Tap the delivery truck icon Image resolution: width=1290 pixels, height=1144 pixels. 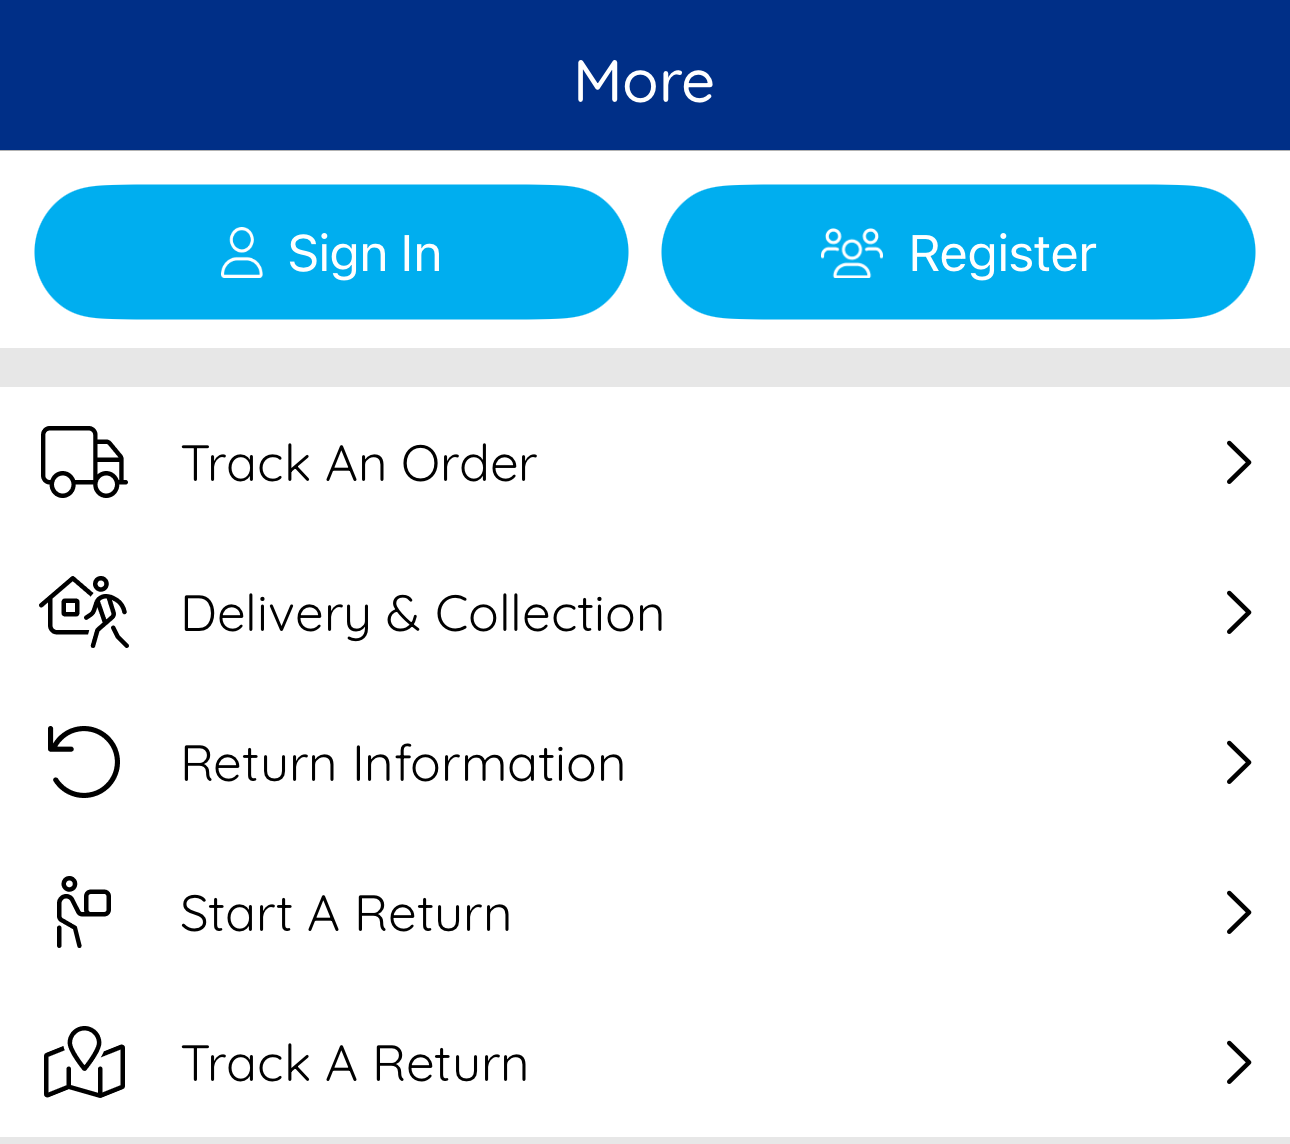coord(84,462)
